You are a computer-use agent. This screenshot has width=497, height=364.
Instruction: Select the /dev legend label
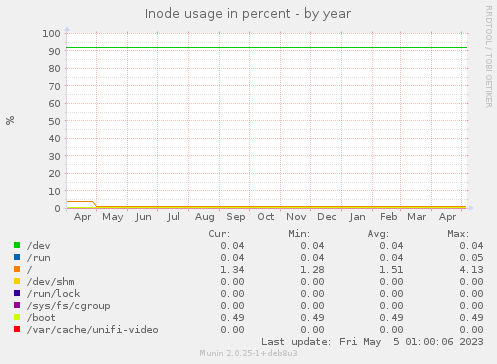click(39, 246)
